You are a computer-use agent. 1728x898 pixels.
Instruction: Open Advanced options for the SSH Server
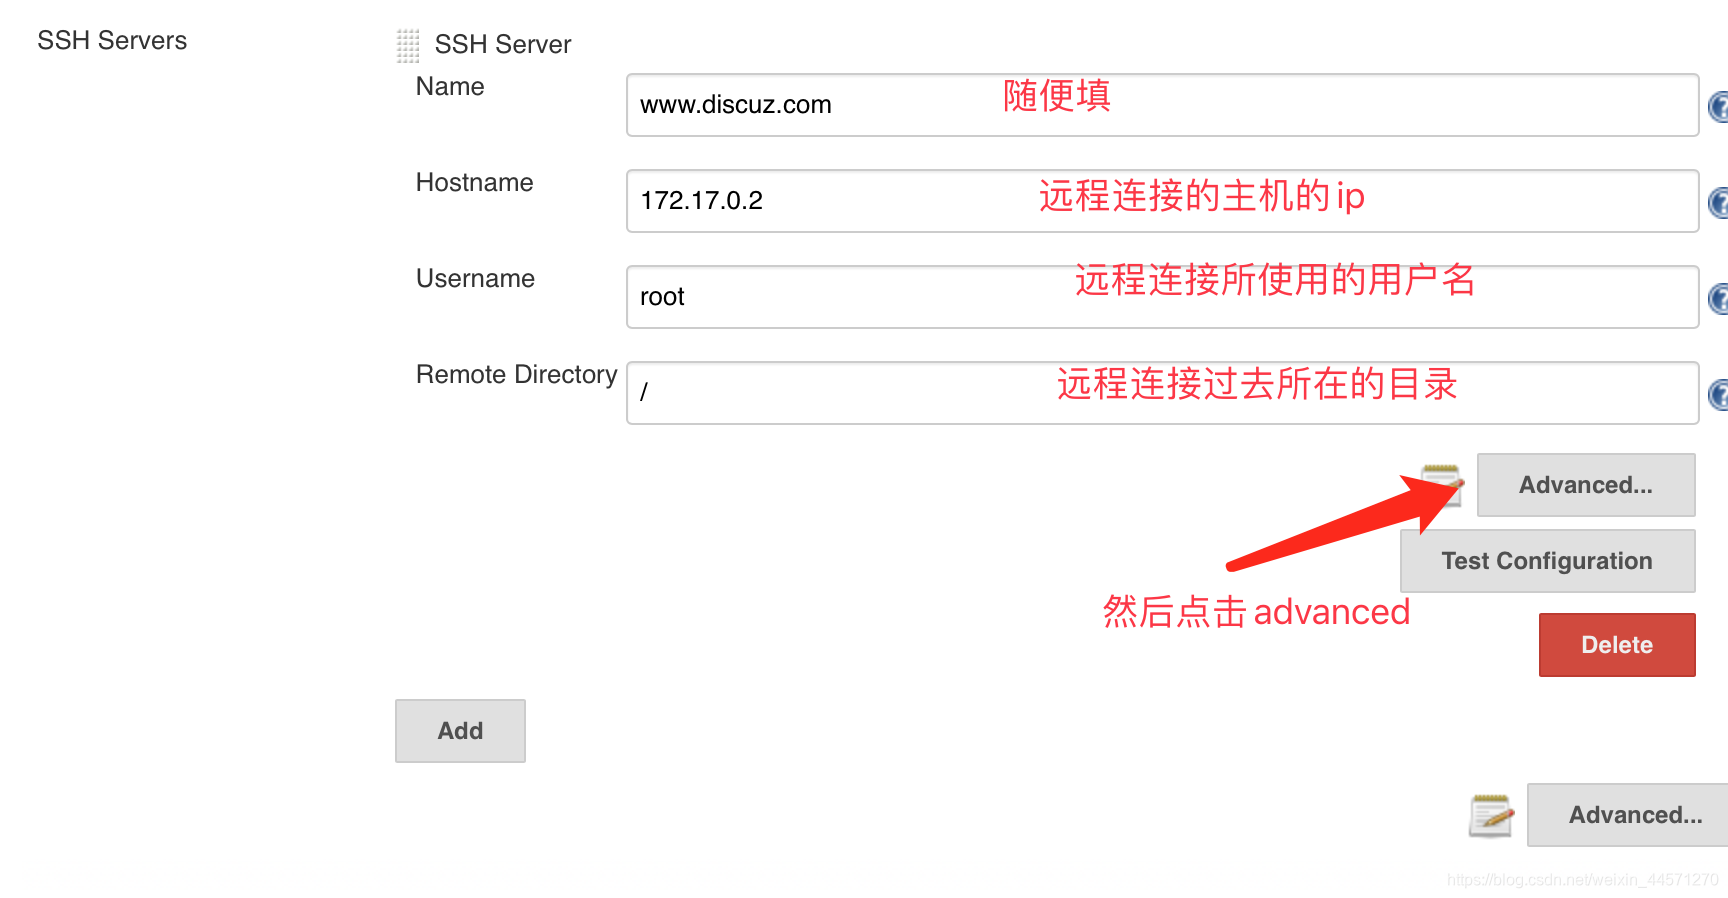(x=1586, y=485)
